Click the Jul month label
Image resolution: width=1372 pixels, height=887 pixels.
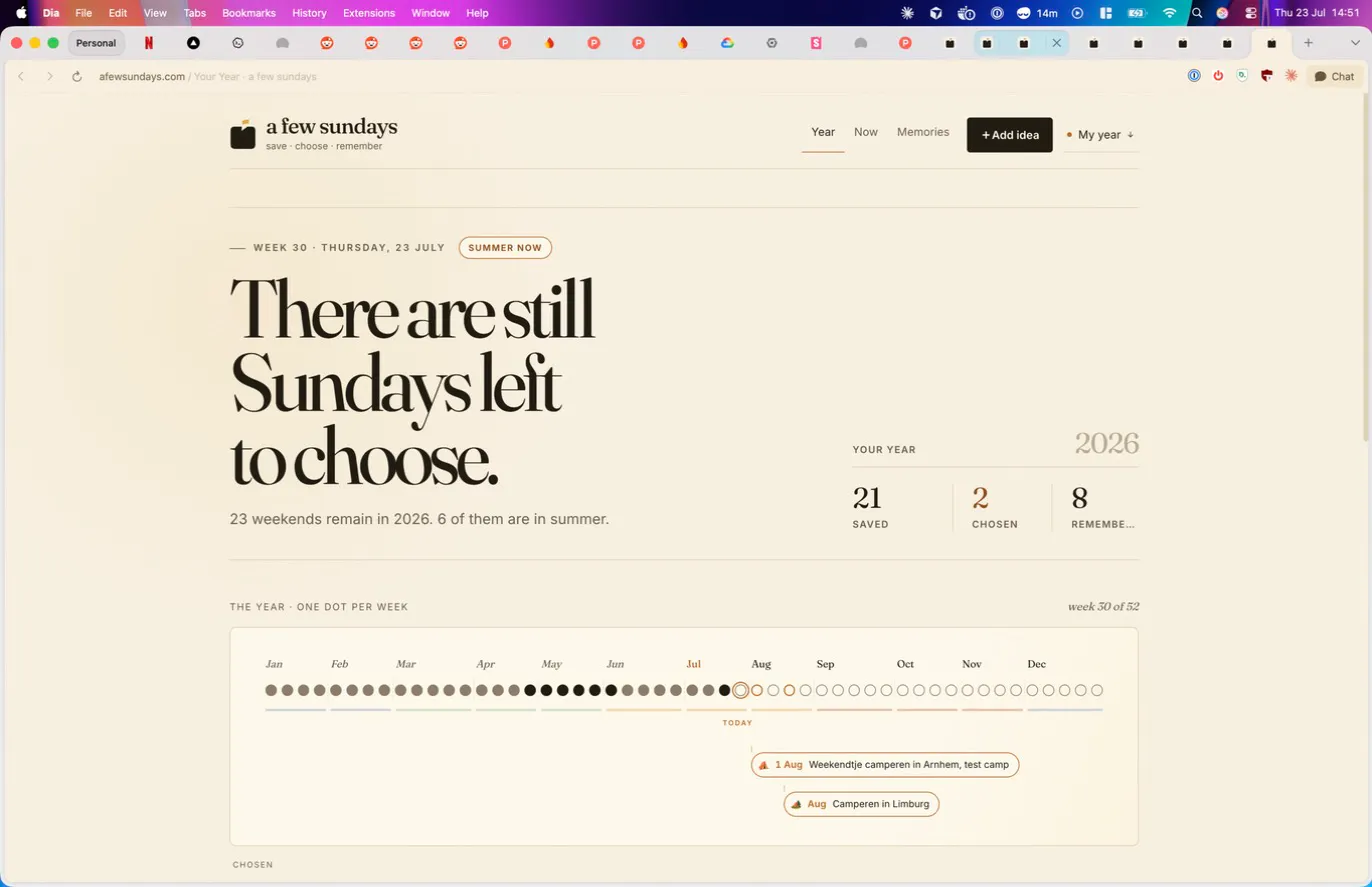694,664
